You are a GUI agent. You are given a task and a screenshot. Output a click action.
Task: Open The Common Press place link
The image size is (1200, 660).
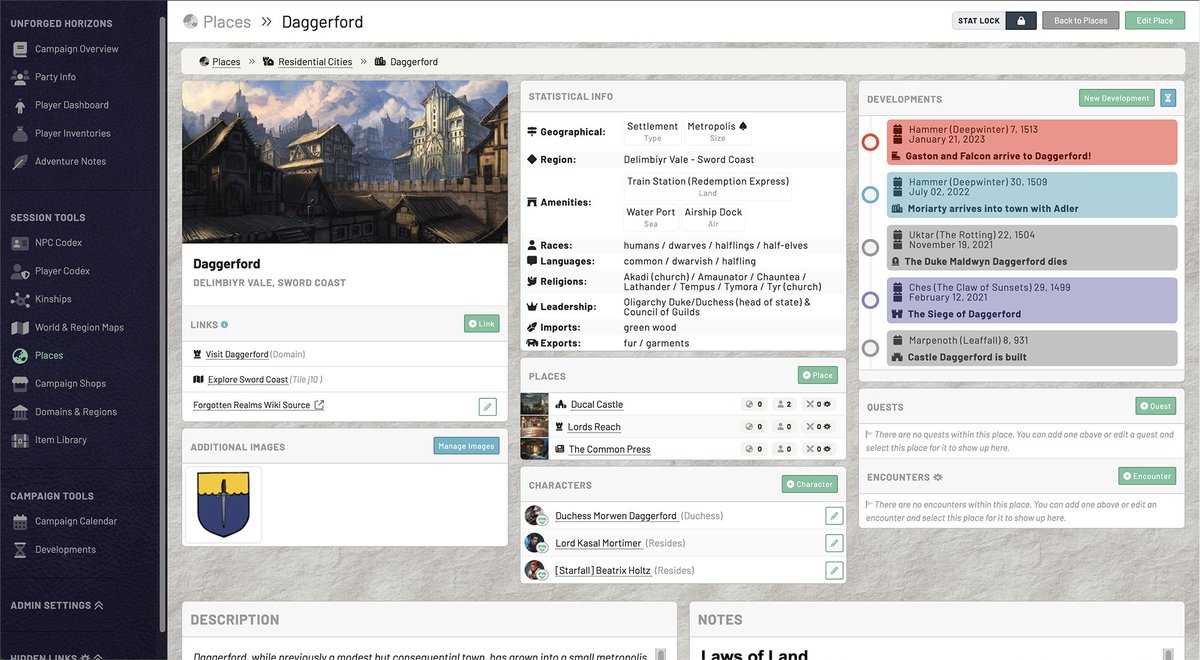coord(609,449)
